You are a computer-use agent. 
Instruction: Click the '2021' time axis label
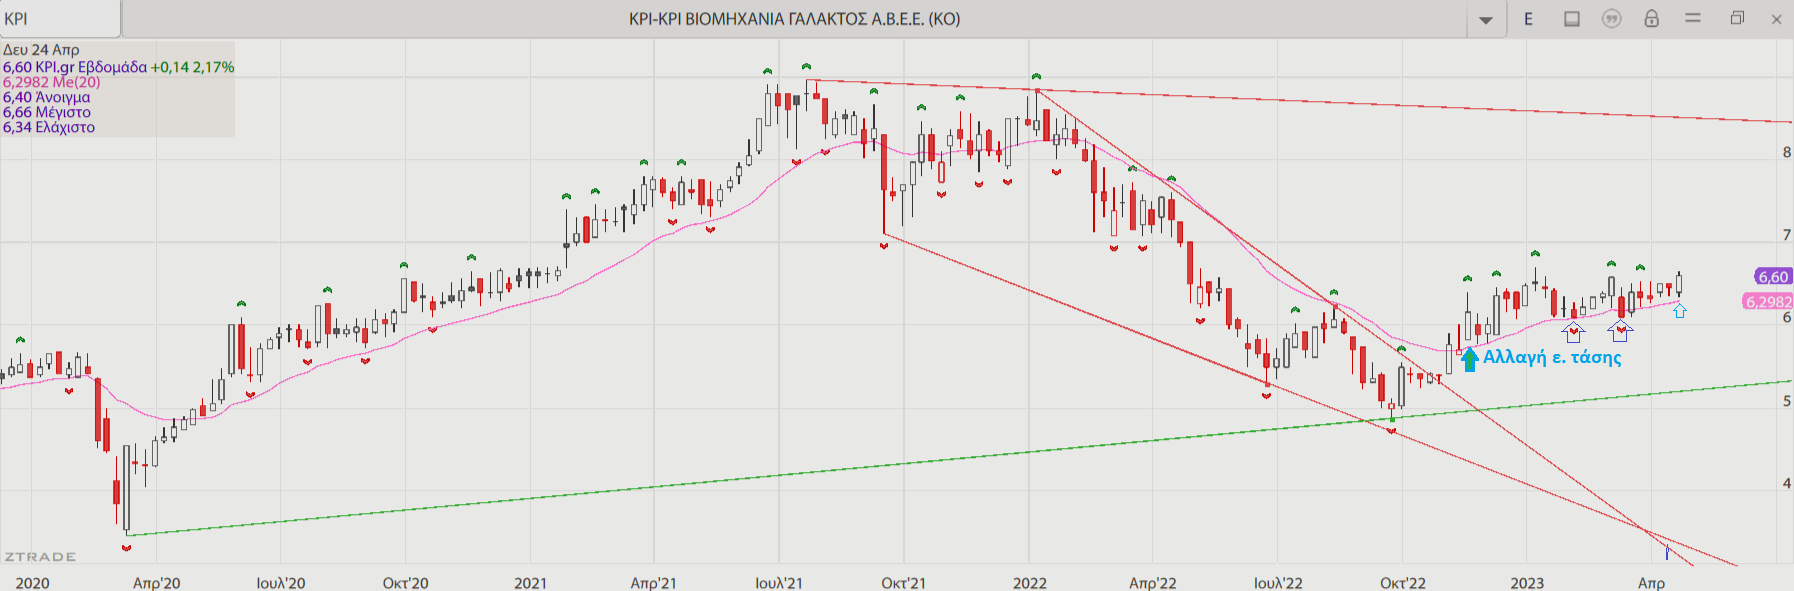pyautogui.click(x=530, y=582)
